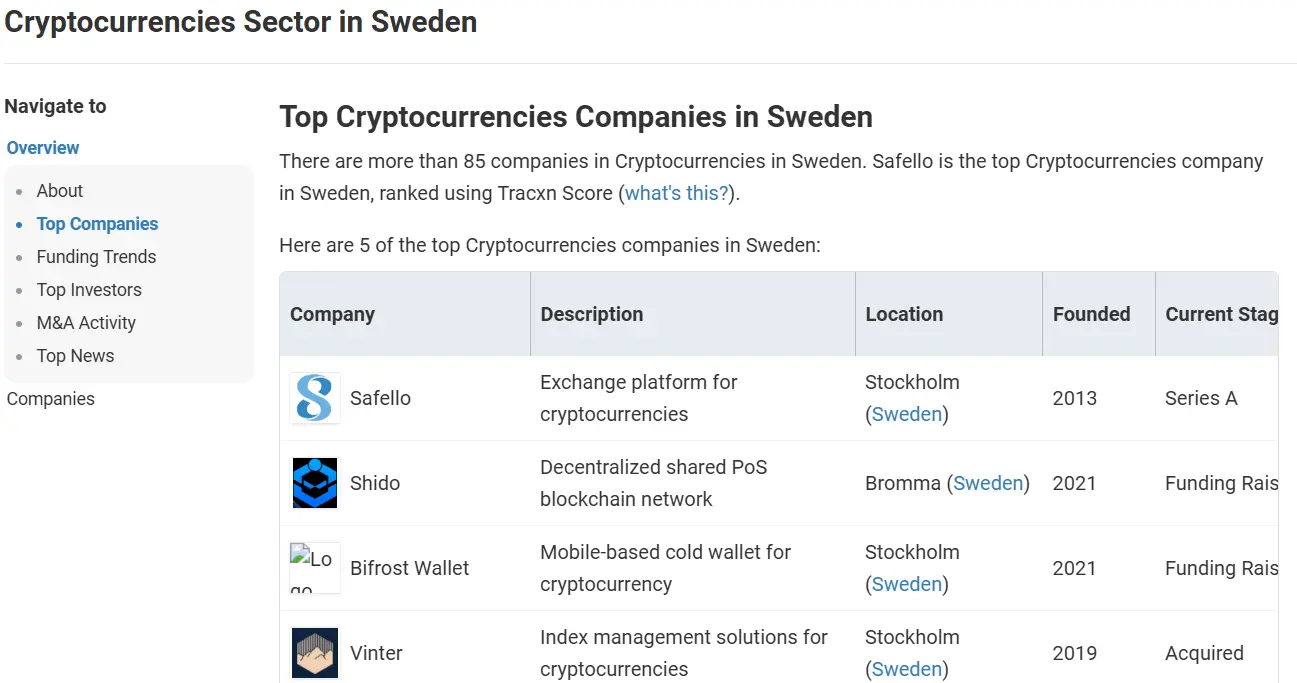Jump to Funding Trends section
The height and width of the screenshot is (683, 1297).
coord(96,257)
